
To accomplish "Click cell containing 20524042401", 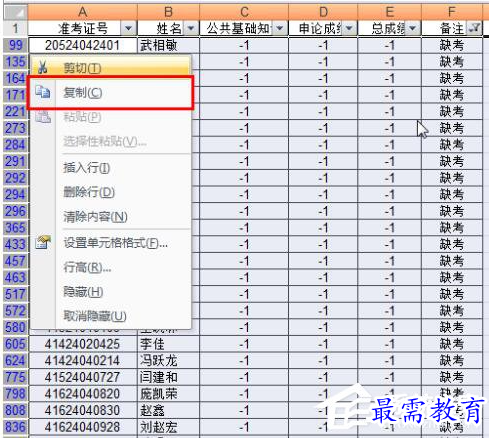I will point(82,45).
